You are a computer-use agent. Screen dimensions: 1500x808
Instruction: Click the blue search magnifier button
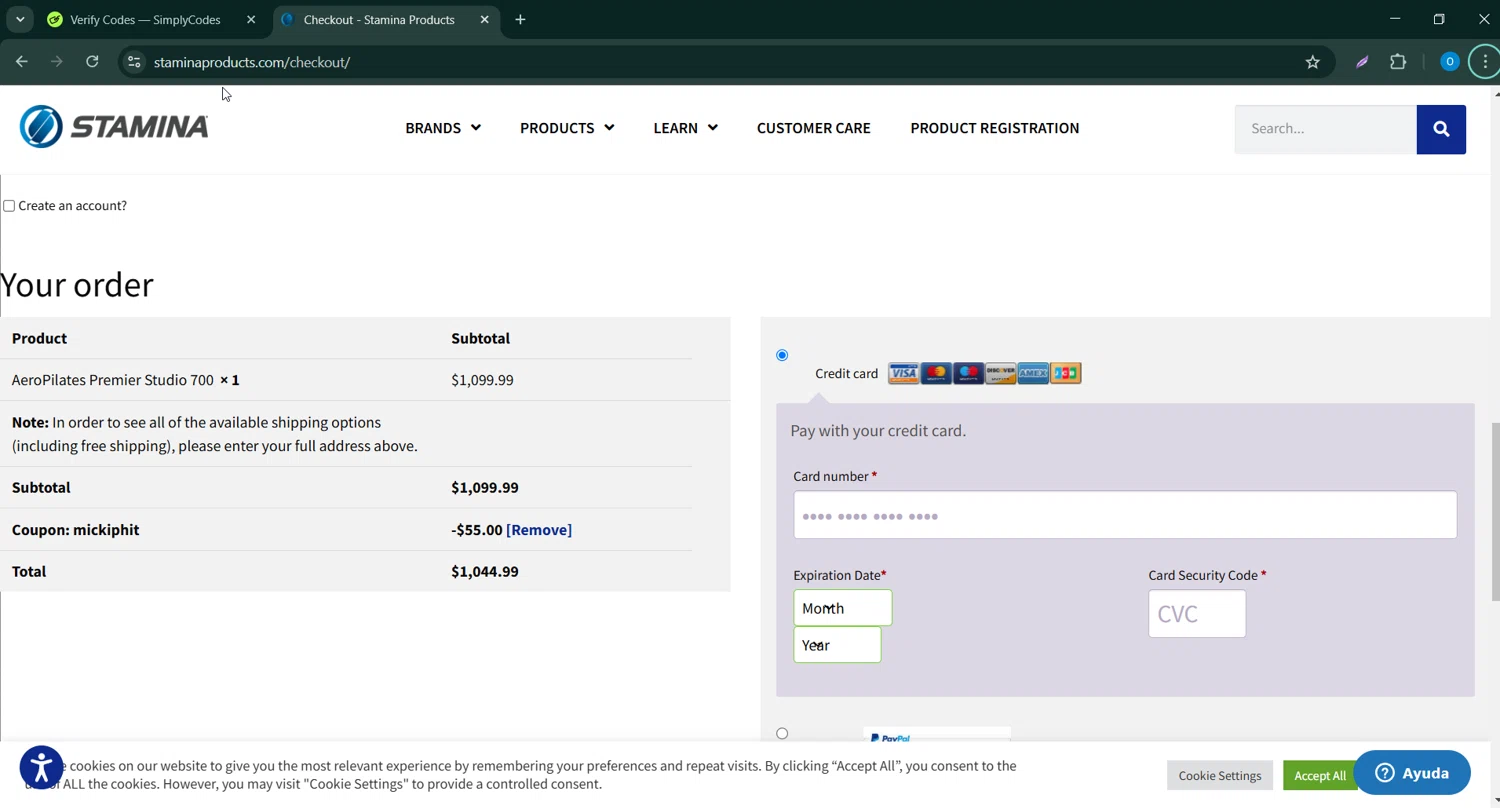tap(1441, 129)
